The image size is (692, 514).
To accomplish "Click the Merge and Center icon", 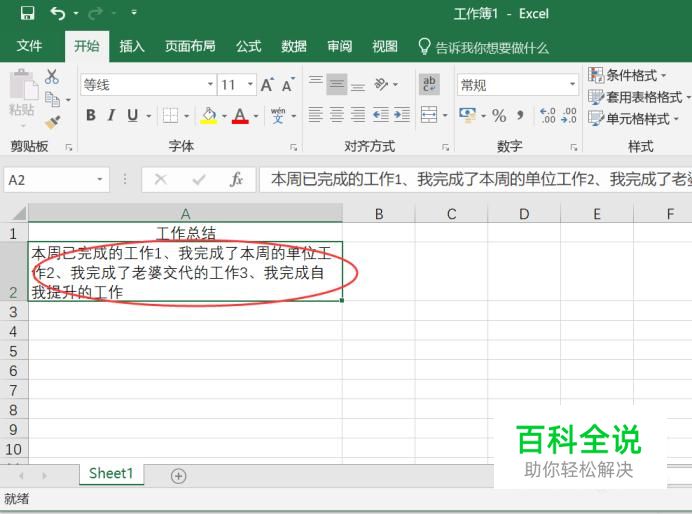I will [x=429, y=115].
